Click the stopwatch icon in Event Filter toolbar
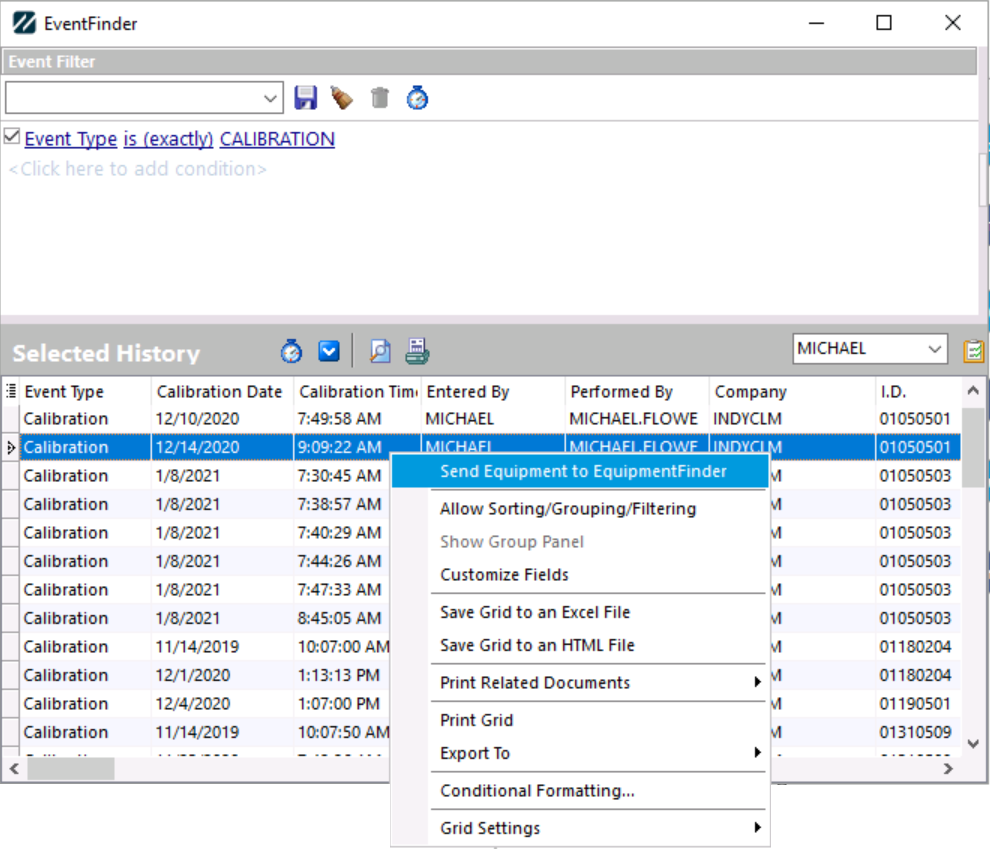The width and height of the screenshot is (990, 849). pyautogui.click(x=417, y=98)
